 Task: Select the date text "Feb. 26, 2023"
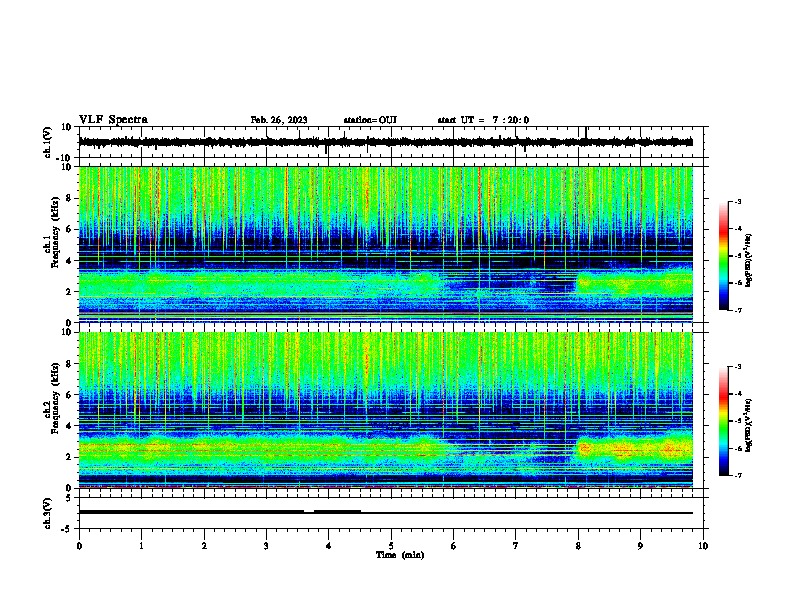(x=279, y=120)
